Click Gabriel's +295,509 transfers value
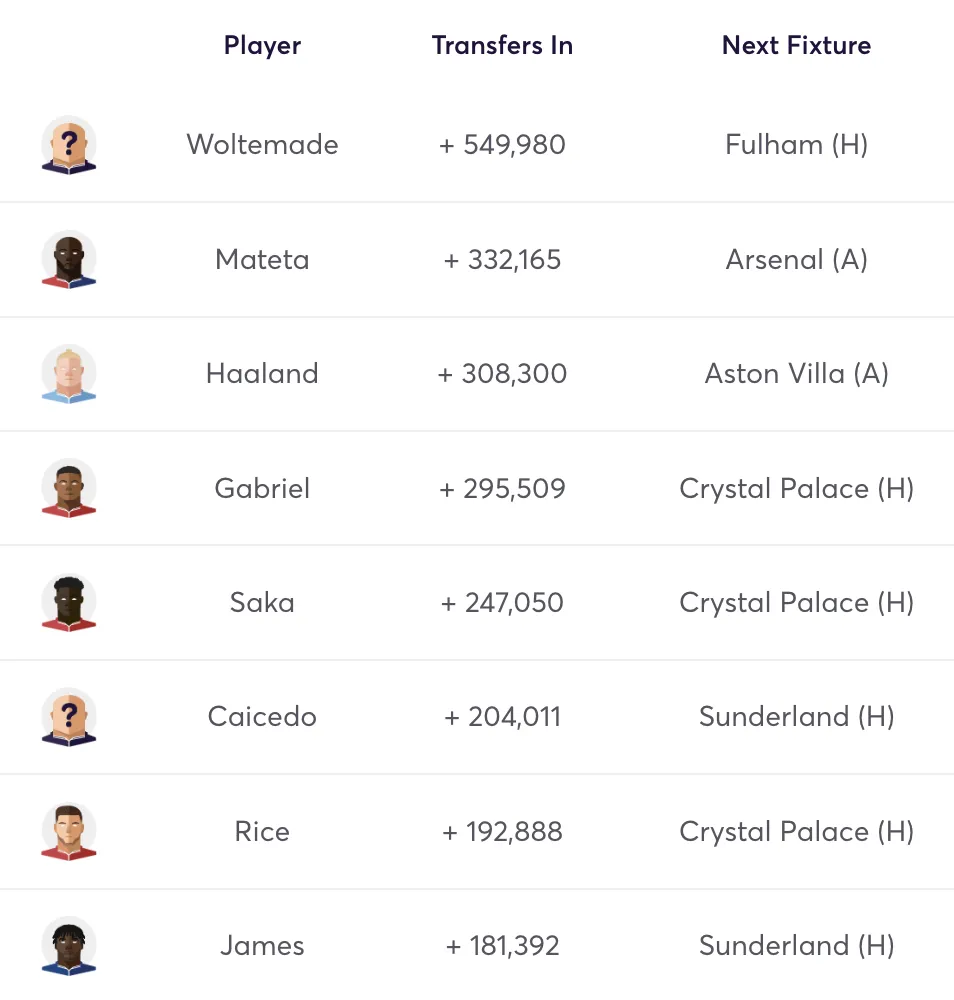The image size is (954, 1000). pos(502,489)
